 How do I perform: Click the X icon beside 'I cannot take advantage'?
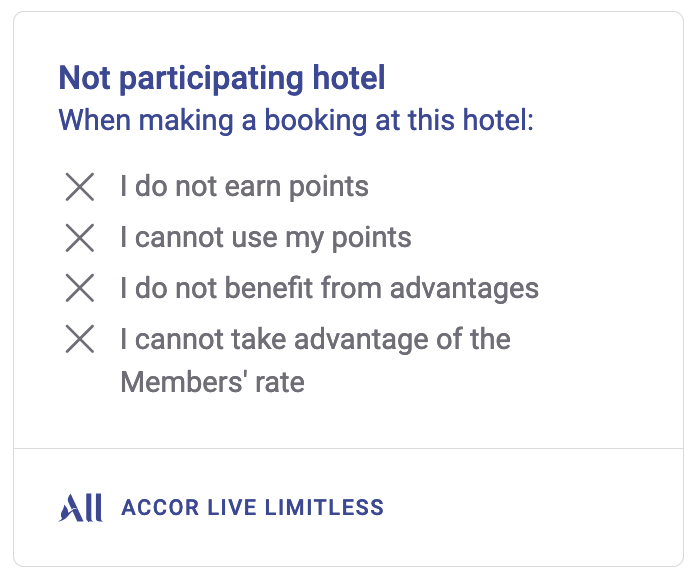[80, 339]
